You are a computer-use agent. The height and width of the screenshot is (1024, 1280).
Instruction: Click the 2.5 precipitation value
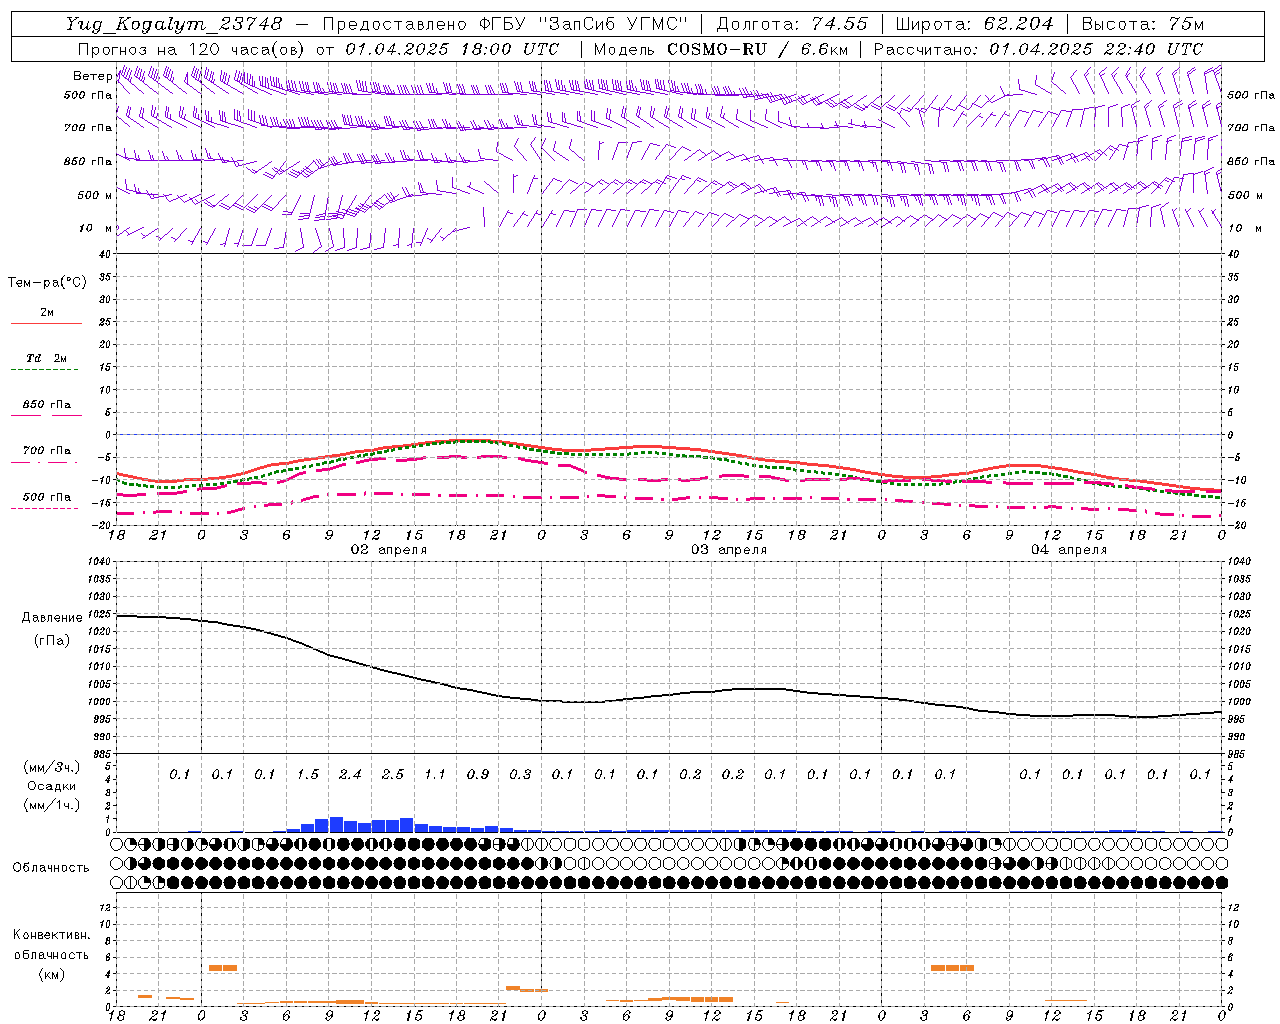coord(393,775)
